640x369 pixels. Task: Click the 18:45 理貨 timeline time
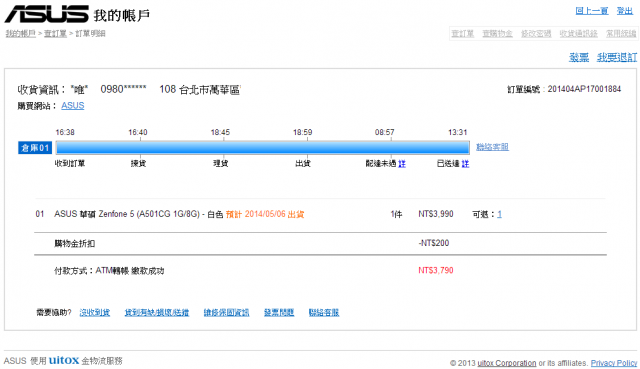pyautogui.click(x=220, y=132)
